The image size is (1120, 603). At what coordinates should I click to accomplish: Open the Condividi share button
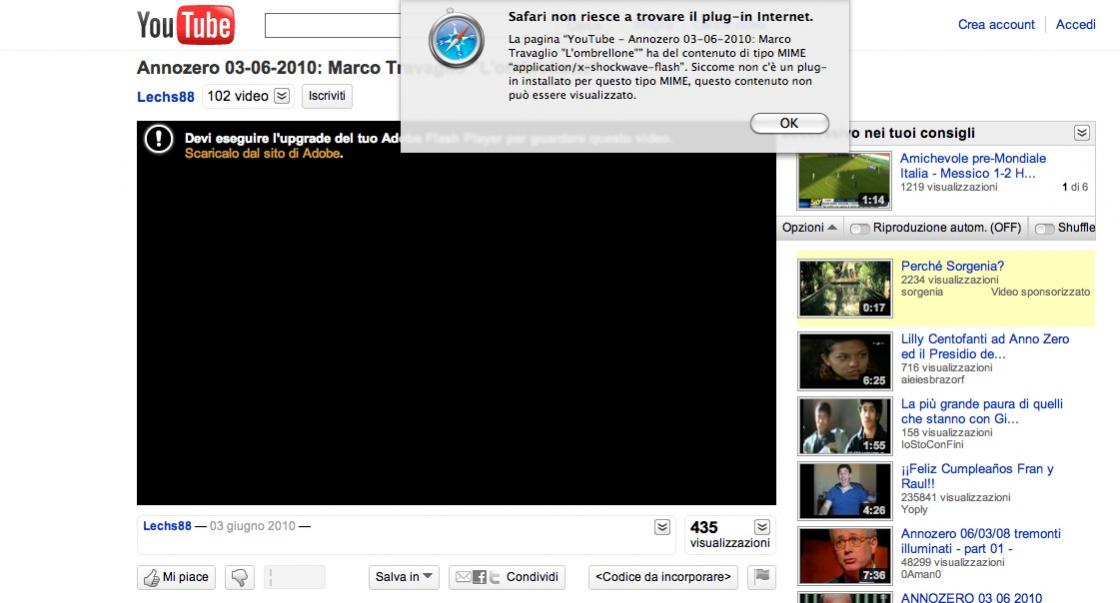point(506,577)
